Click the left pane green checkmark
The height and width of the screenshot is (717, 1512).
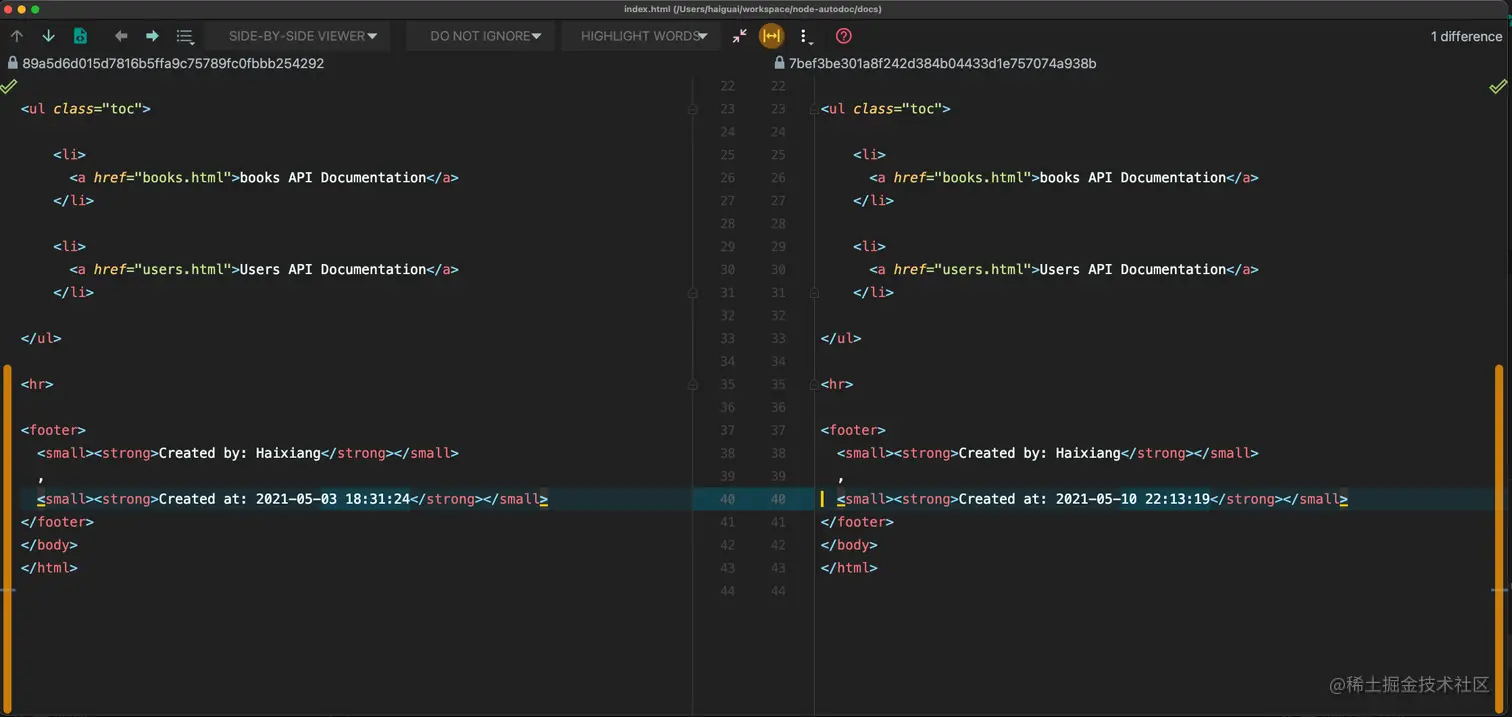coord(9,87)
